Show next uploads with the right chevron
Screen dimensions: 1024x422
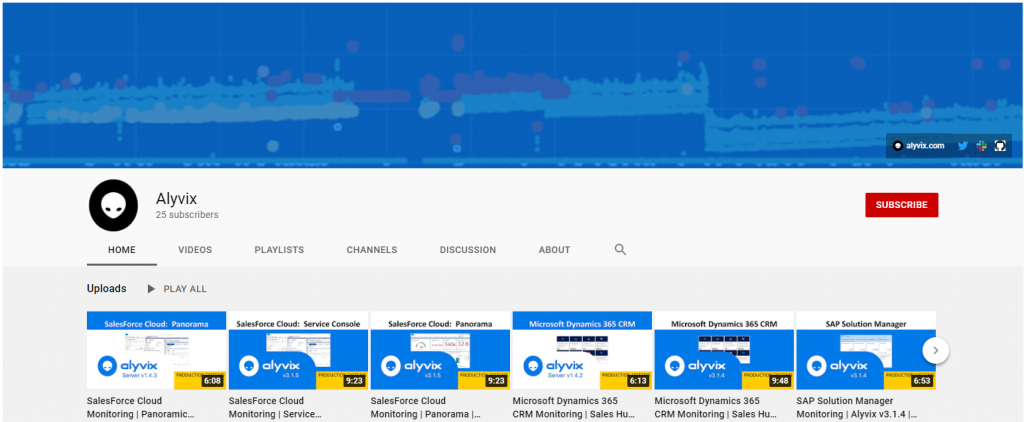click(x=935, y=351)
